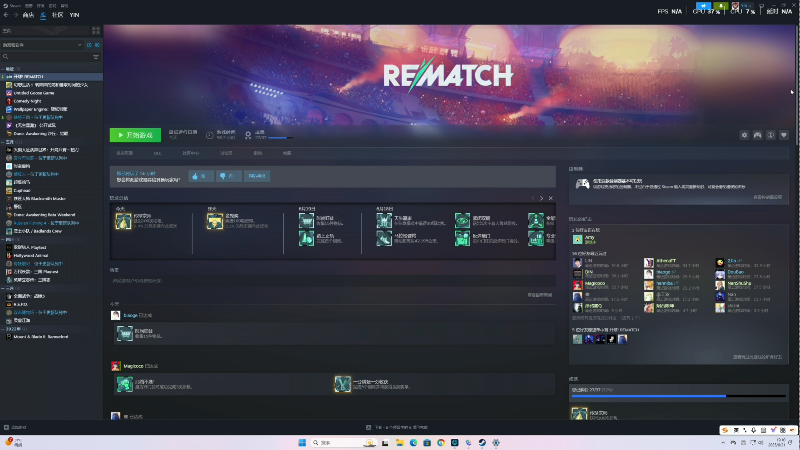
Task: Switch to the 库 (Library) tab
Action: click(x=43, y=15)
